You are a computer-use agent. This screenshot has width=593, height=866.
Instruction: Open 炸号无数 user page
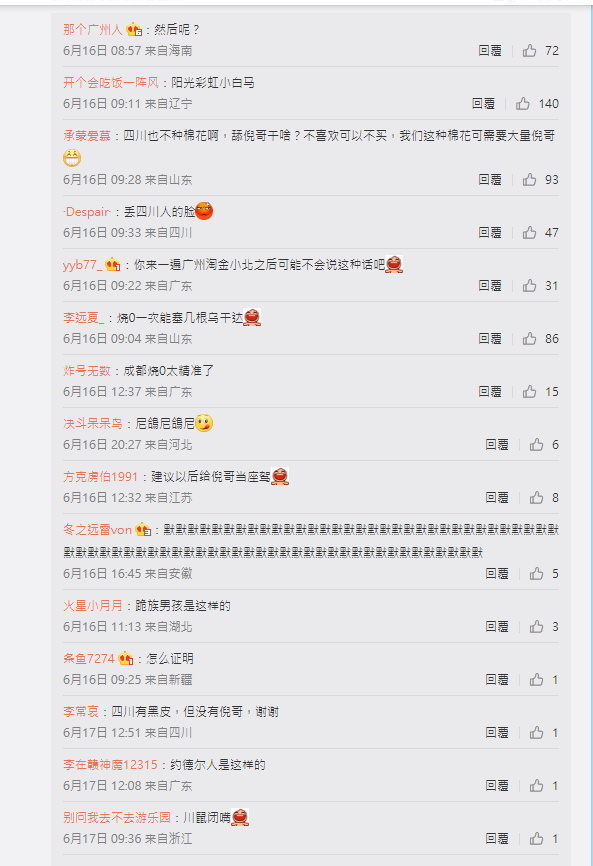87,371
